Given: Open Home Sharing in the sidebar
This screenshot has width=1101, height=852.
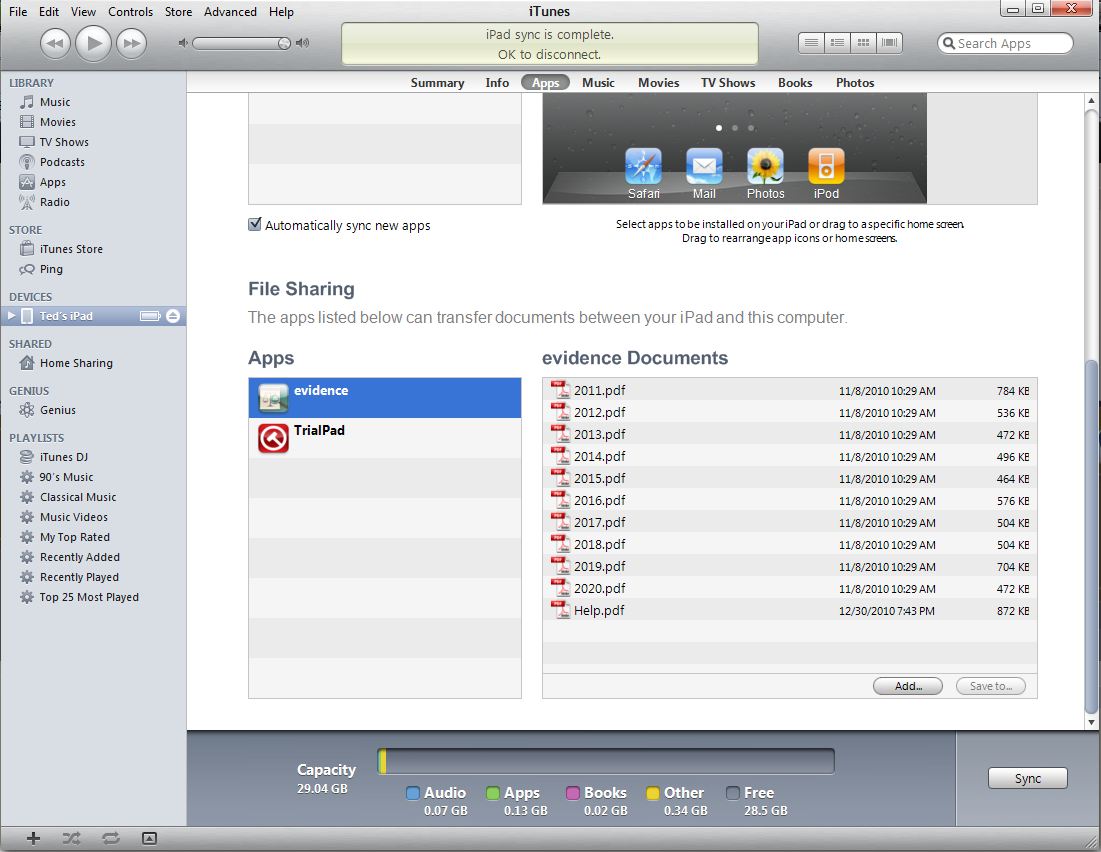Looking at the screenshot, I should click(76, 363).
